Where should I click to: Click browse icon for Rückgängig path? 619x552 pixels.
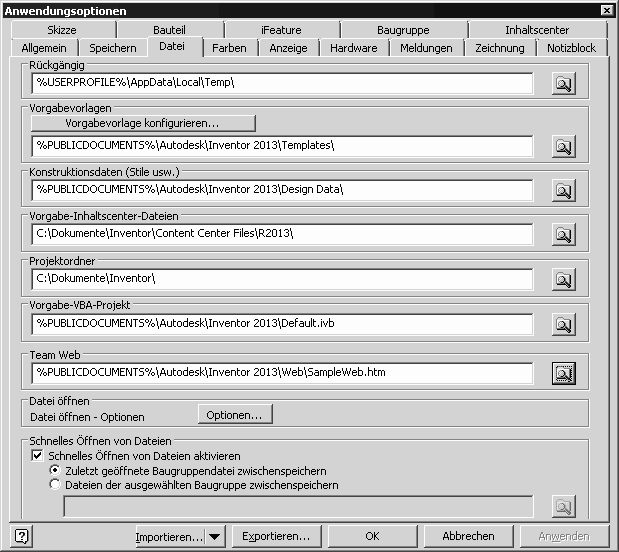(564, 85)
